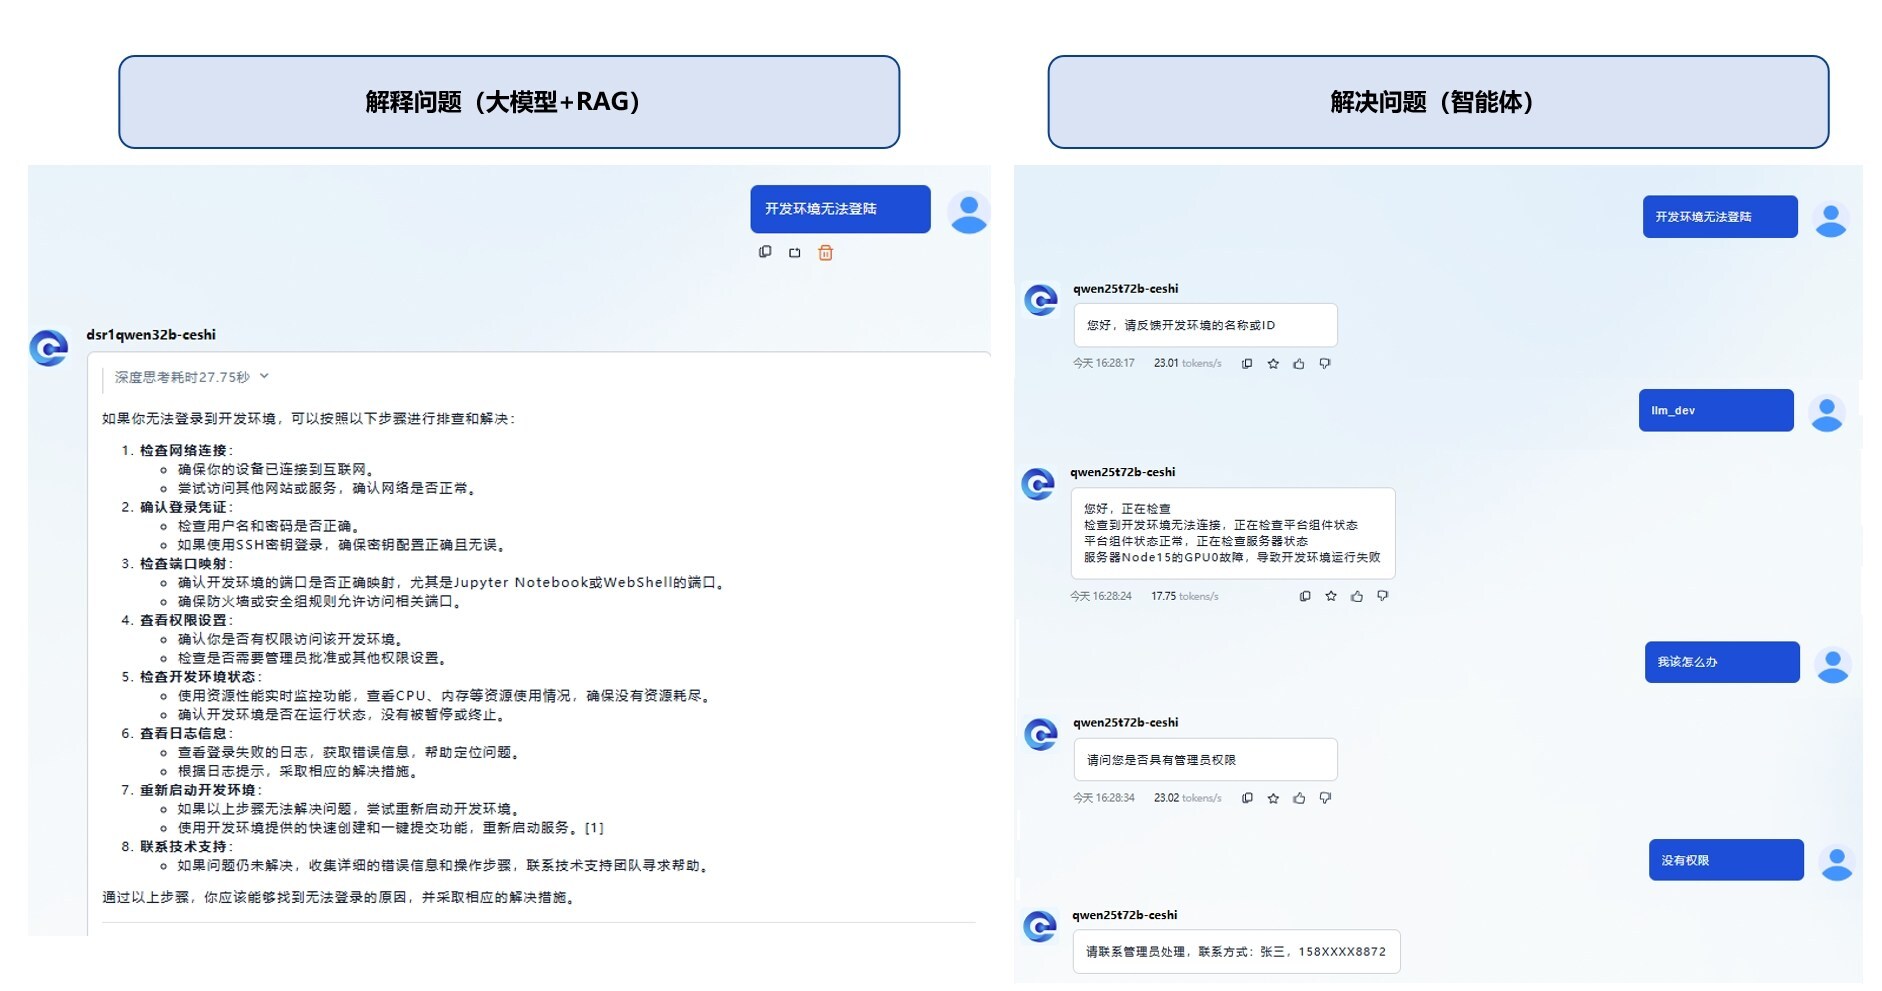Viewport: 1882px width, 991px height.
Task: Select the 解决问题（智能体）header
Action: [x=1437, y=102]
